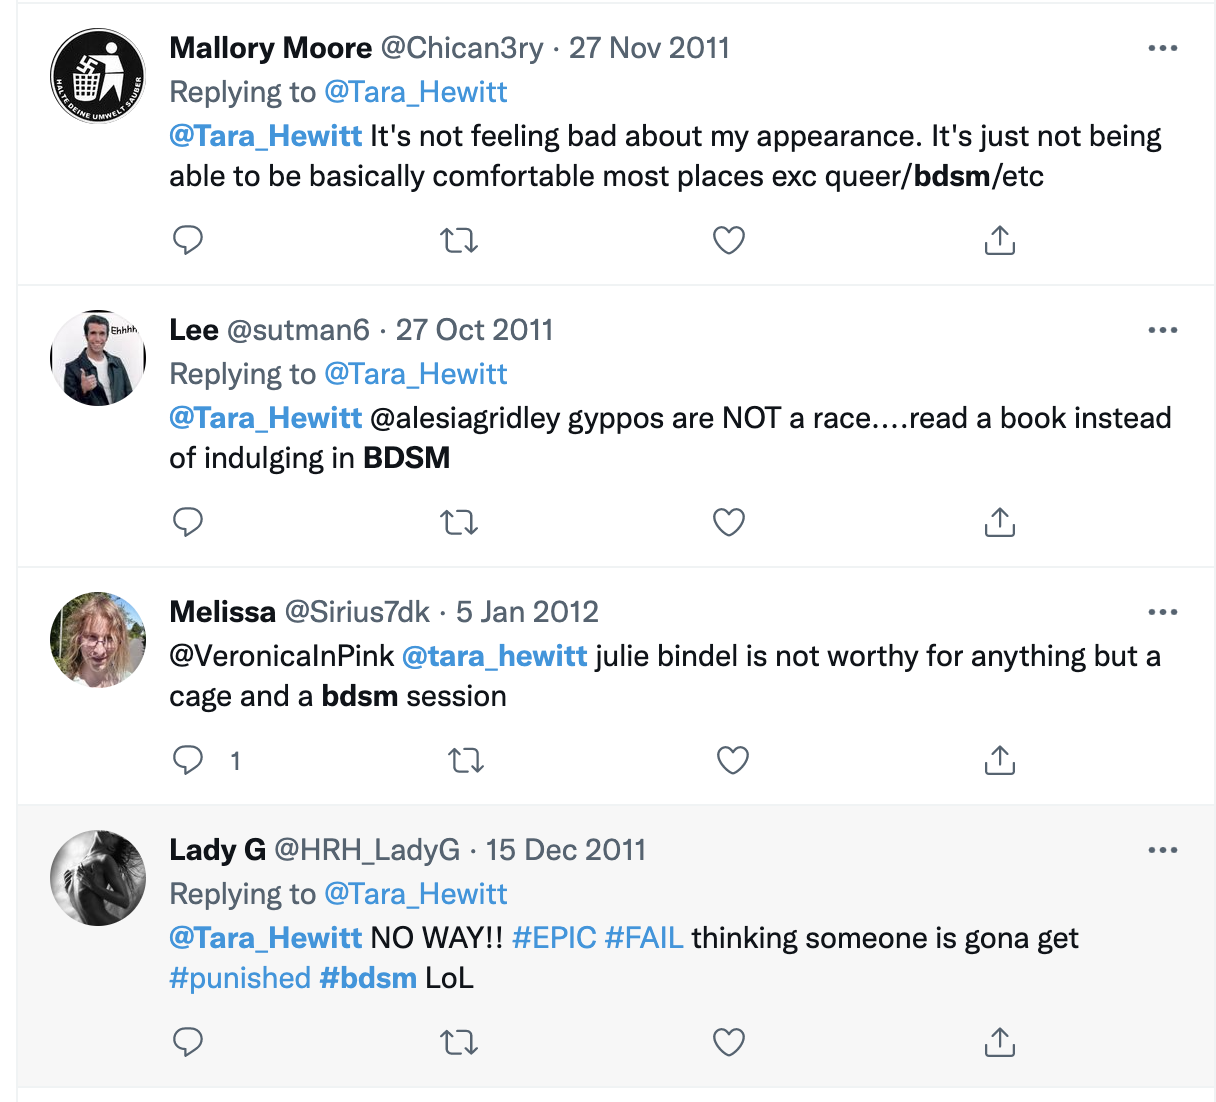
Task: Open more options for Mallory Moore's tweet
Action: pos(1162,48)
